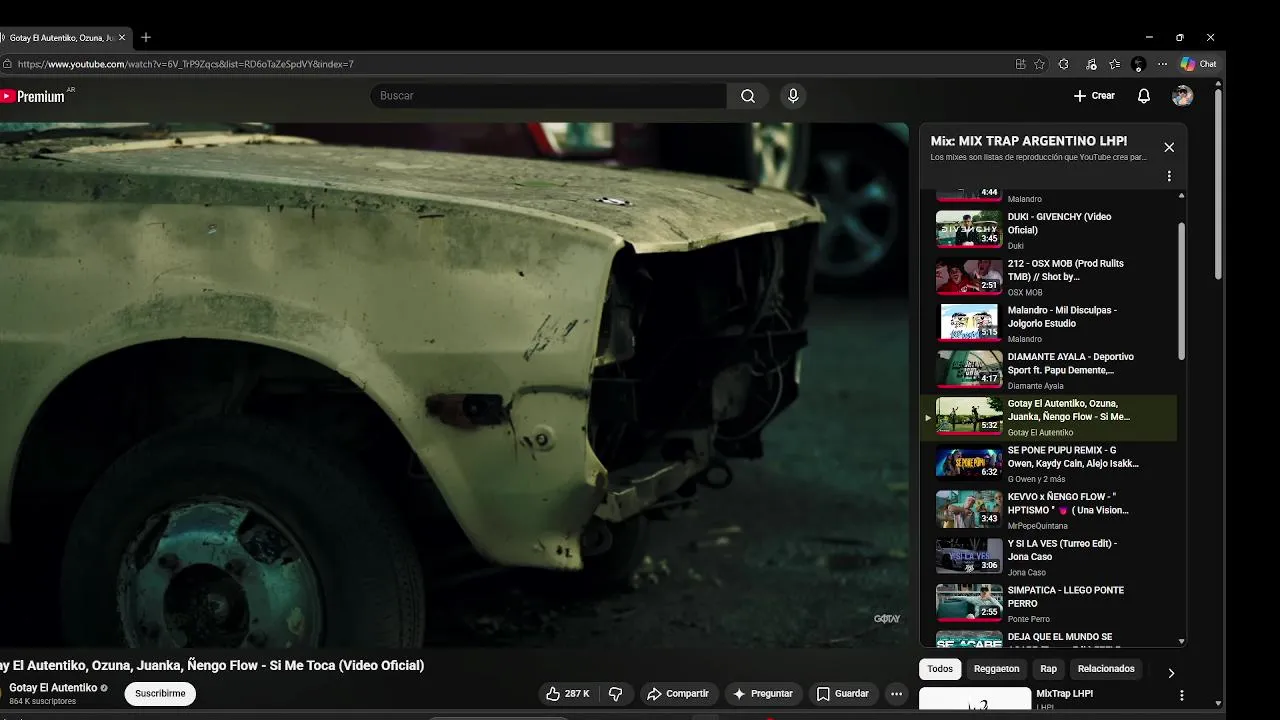
Task: Click the Buscar search field
Action: [x=548, y=96]
